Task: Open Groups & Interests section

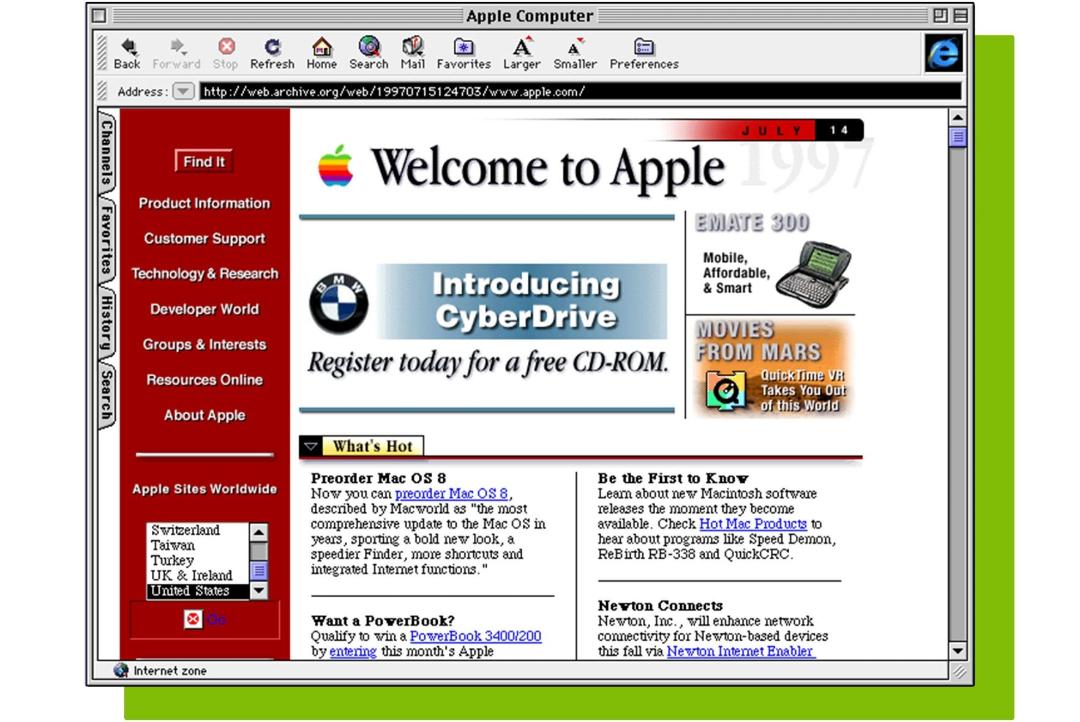Action: (205, 344)
